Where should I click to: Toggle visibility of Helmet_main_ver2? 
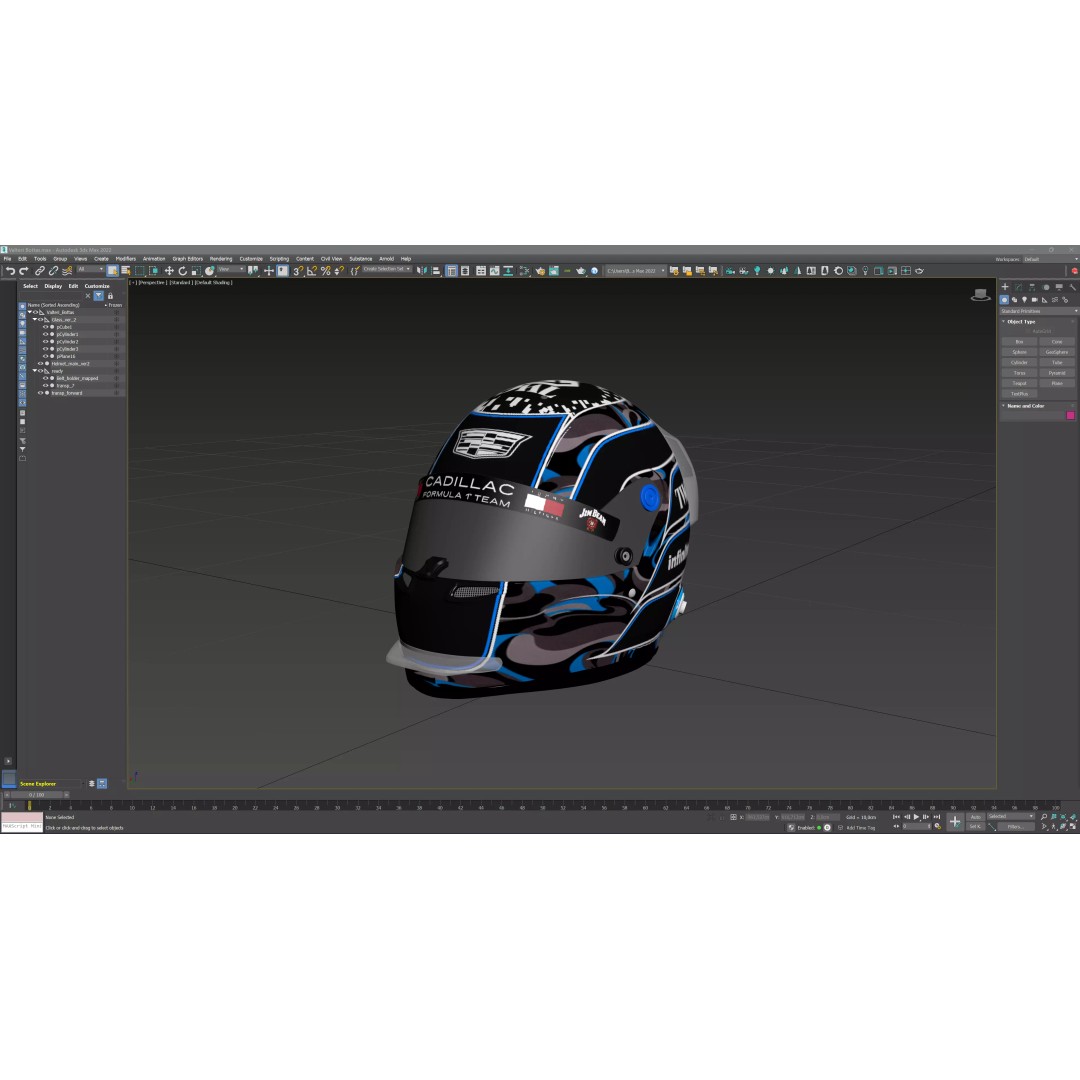pyautogui.click(x=40, y=364)
